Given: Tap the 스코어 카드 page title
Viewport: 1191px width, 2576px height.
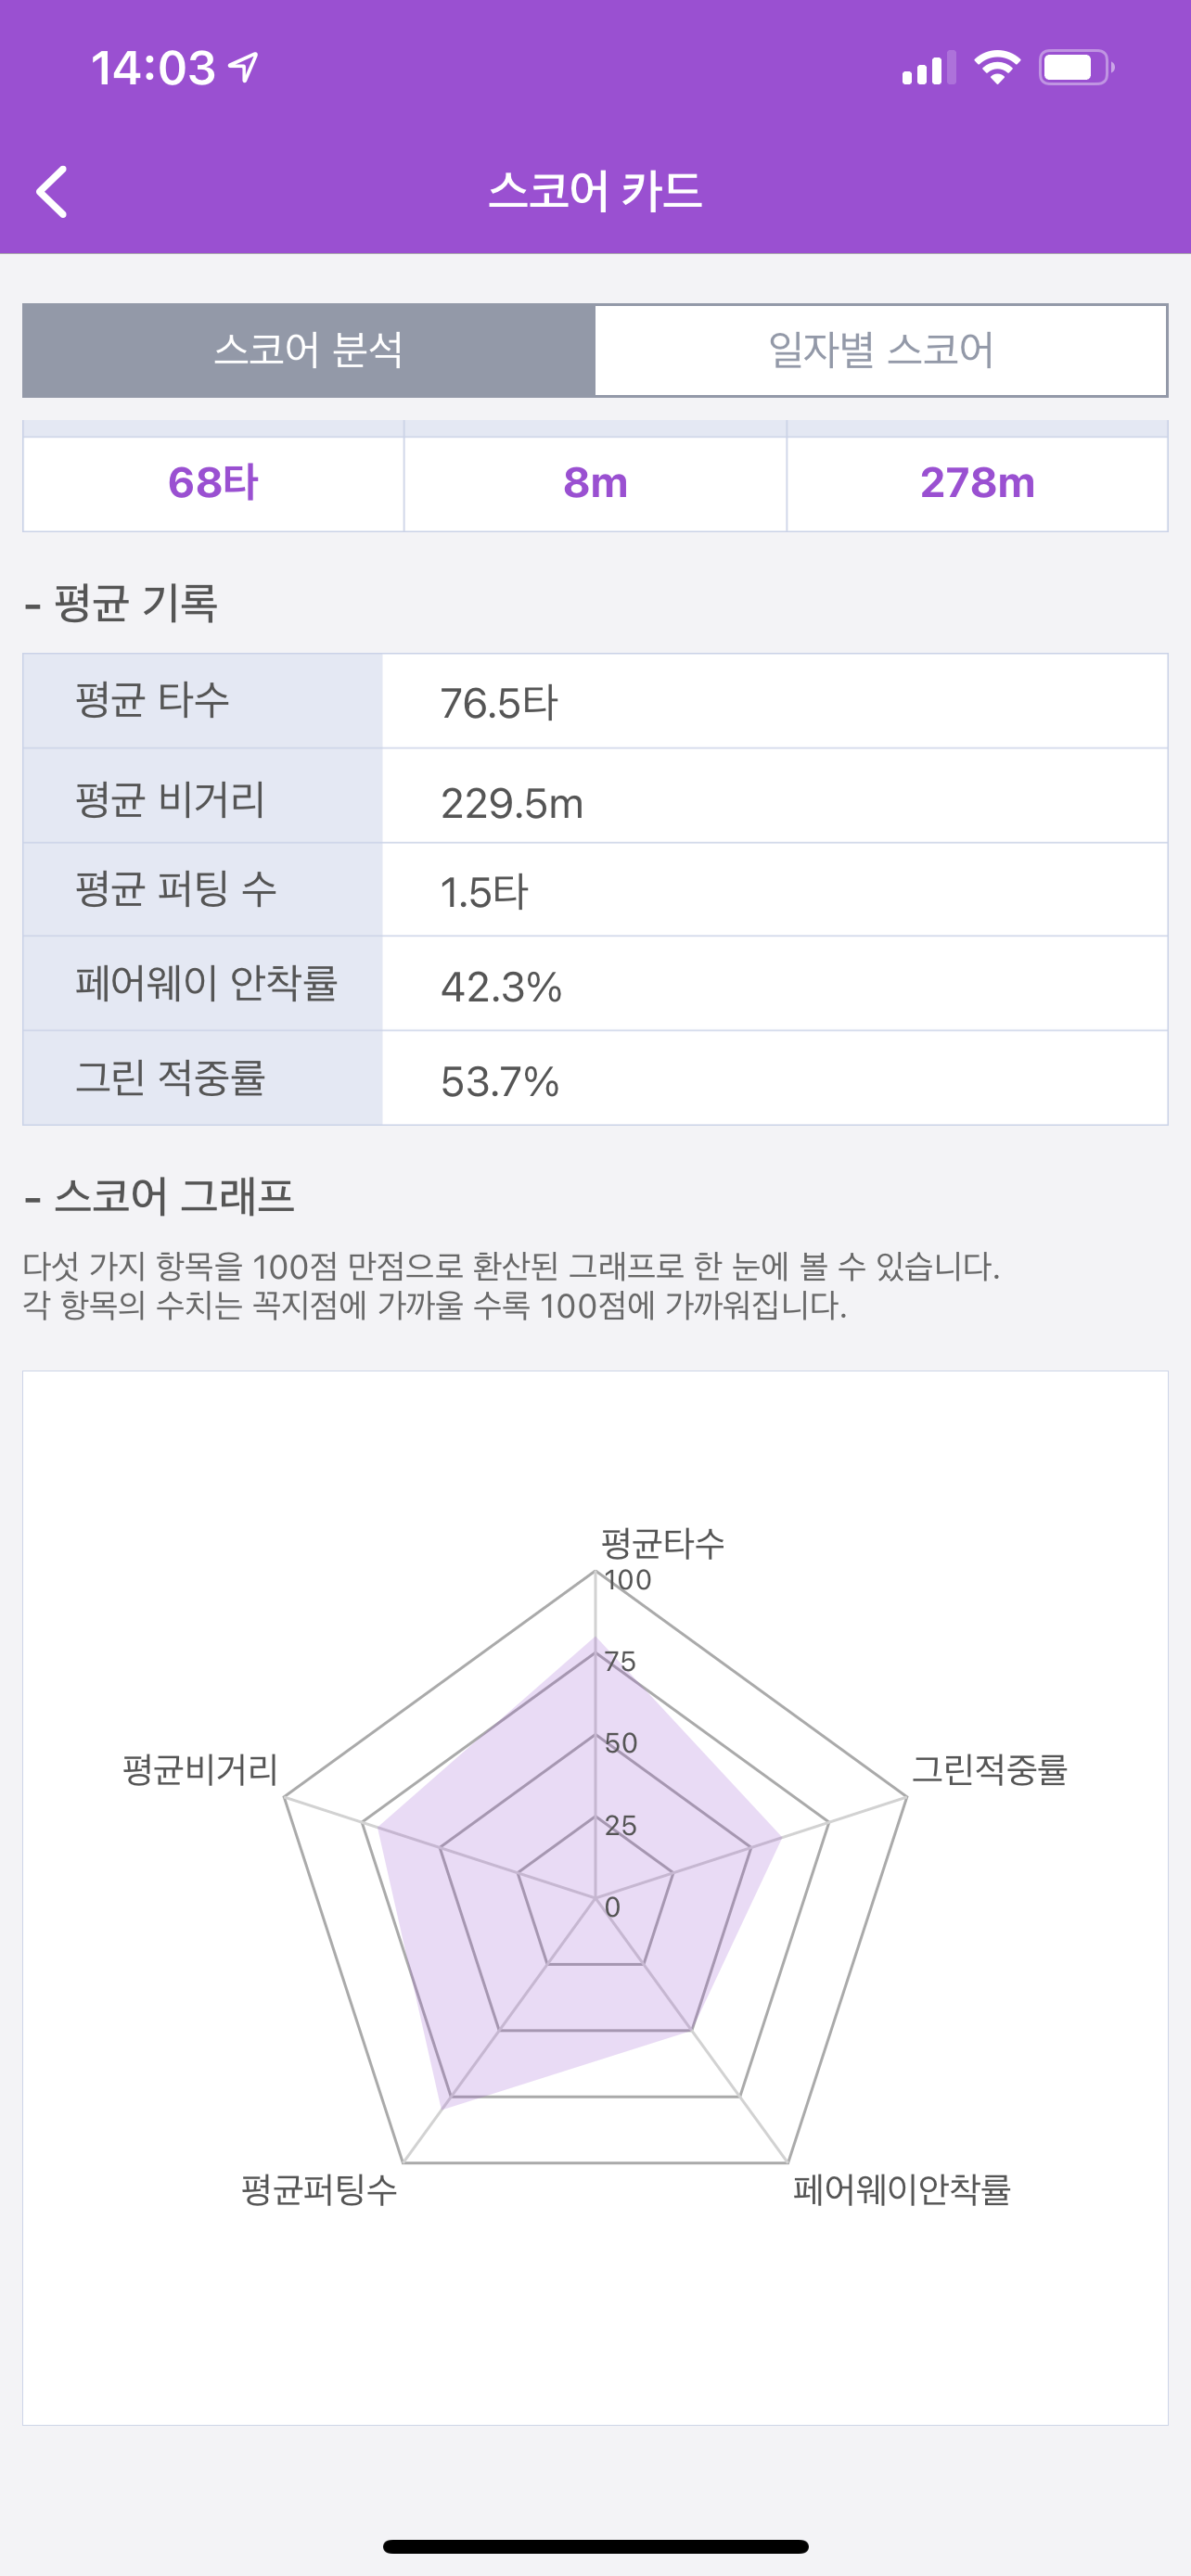Looking at the screenshot, I should pyautogui.click(x=595, y=191).
